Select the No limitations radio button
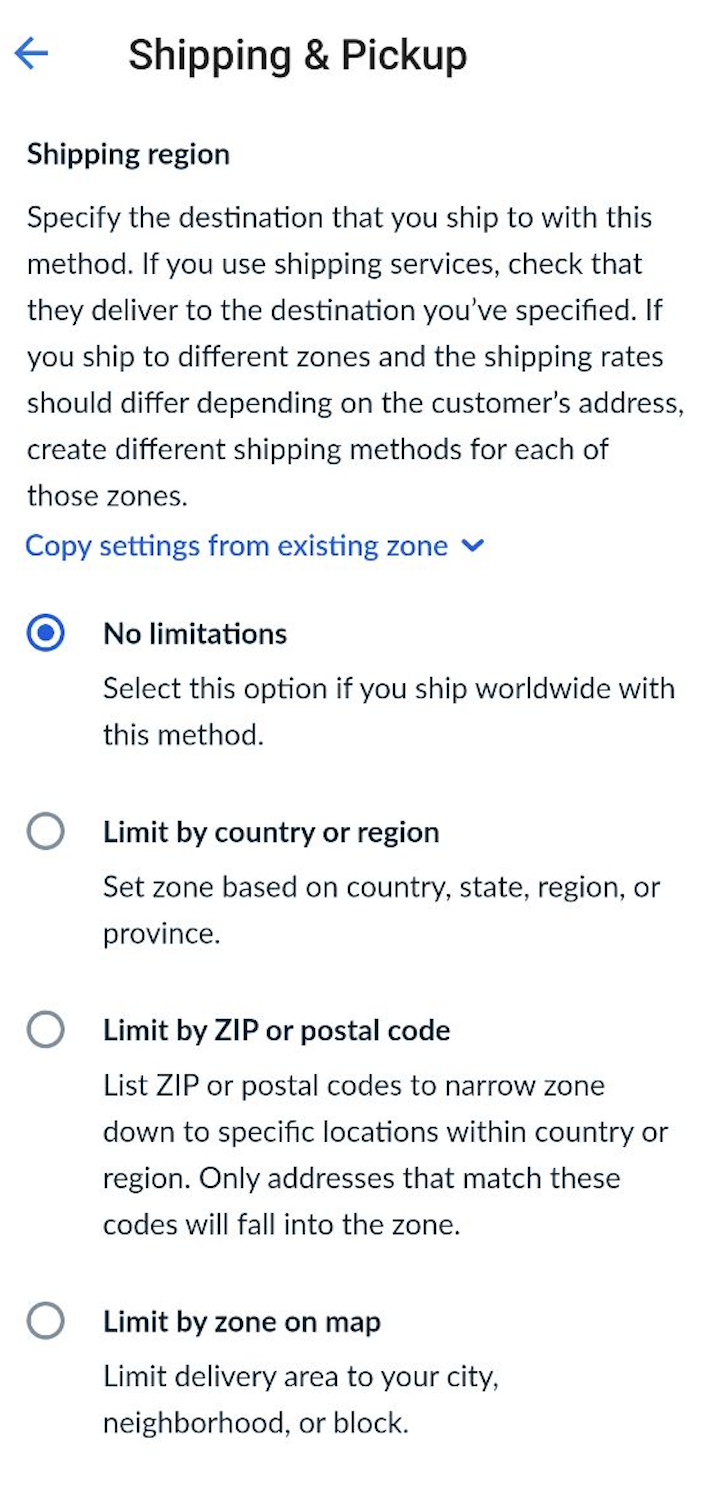 pyautogui.click(x=46, y=634)
